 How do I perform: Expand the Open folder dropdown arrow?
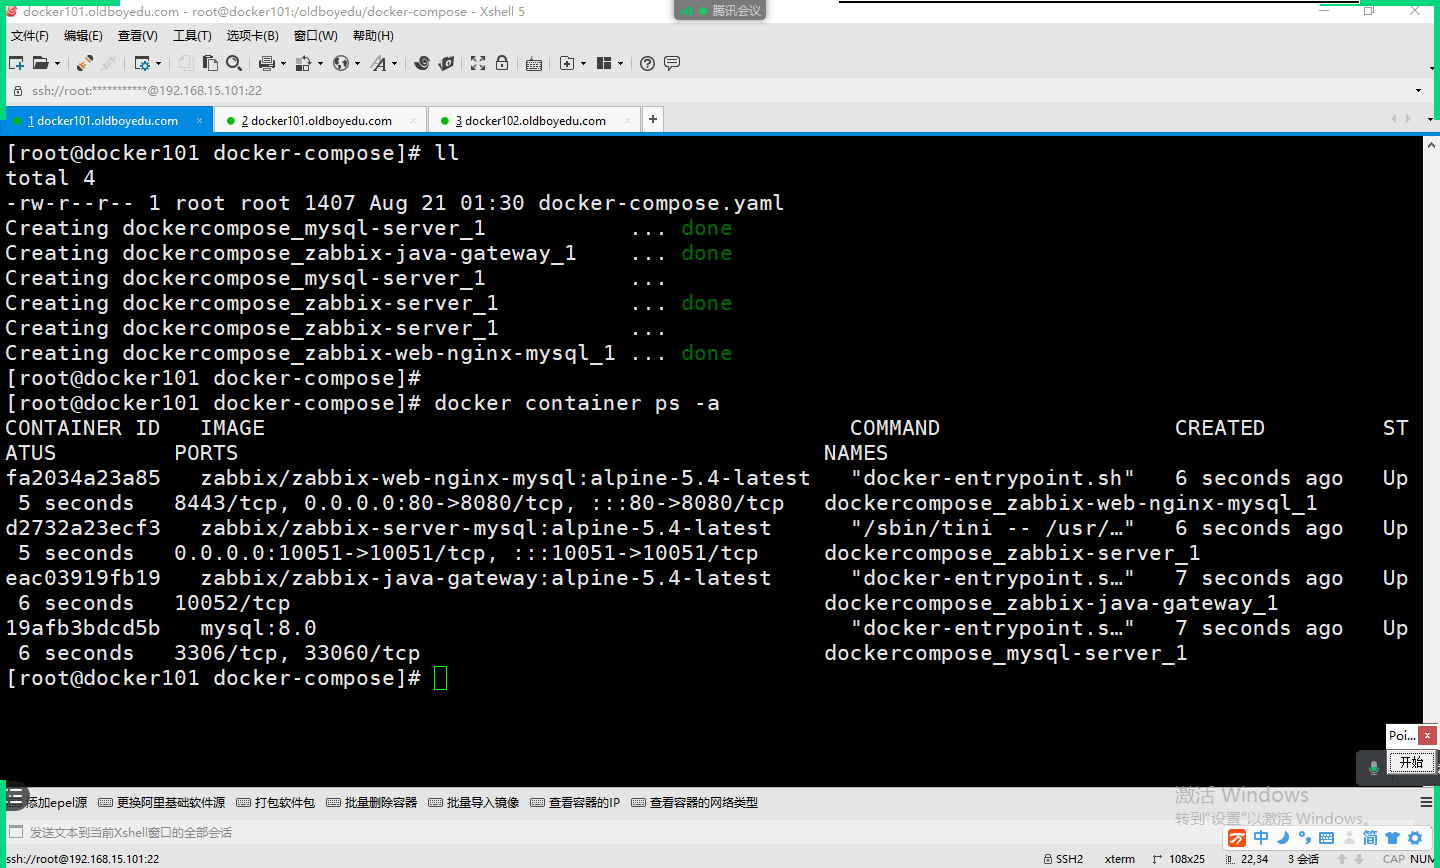pyautogui.click(x=57, y=64)
